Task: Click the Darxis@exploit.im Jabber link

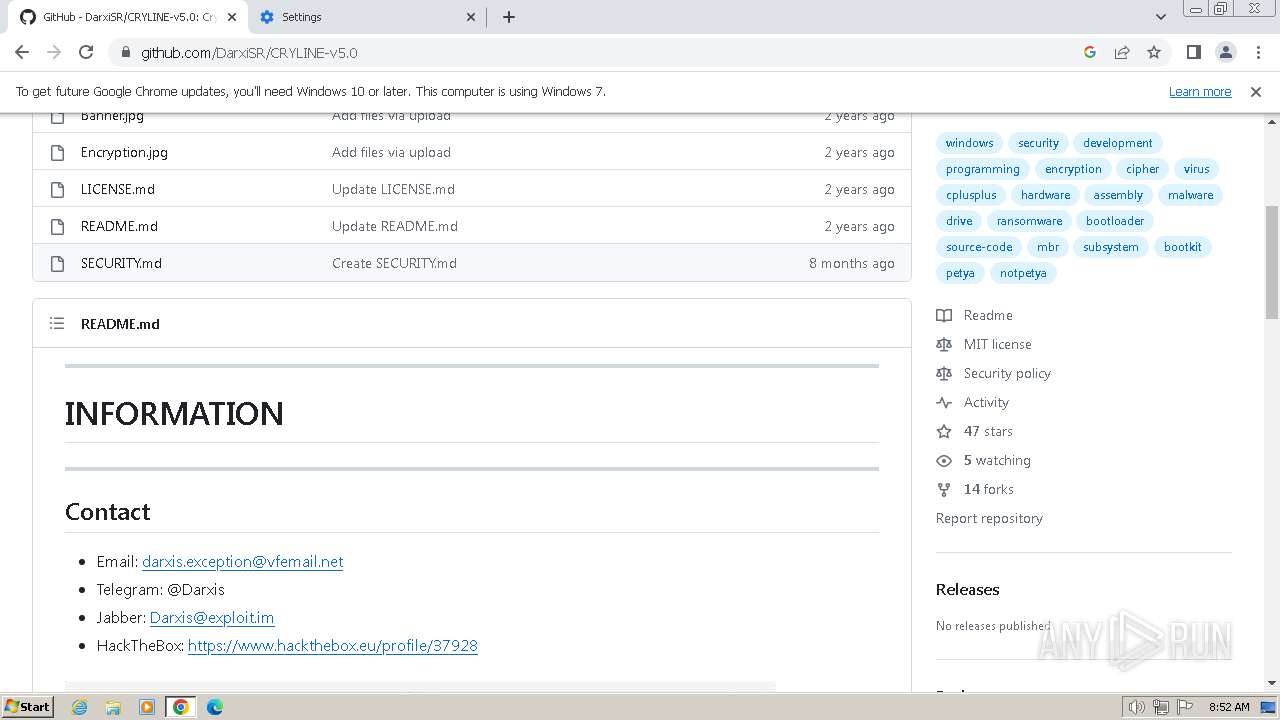Action: coord(212,617)
